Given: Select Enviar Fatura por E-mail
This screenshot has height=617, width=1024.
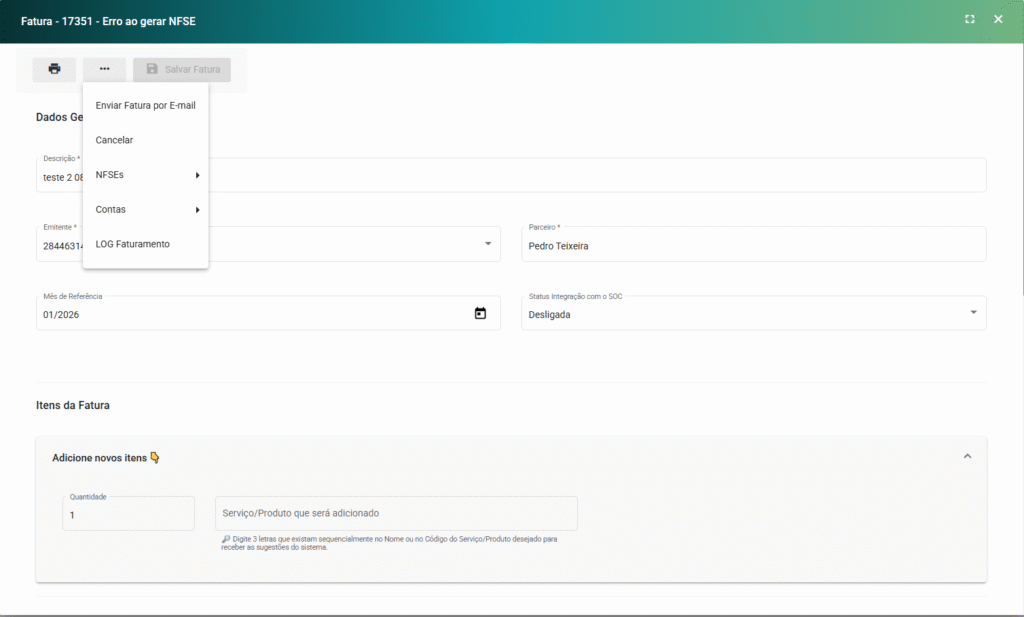Looking at the screenshot, I should click(x=145, y=105).
